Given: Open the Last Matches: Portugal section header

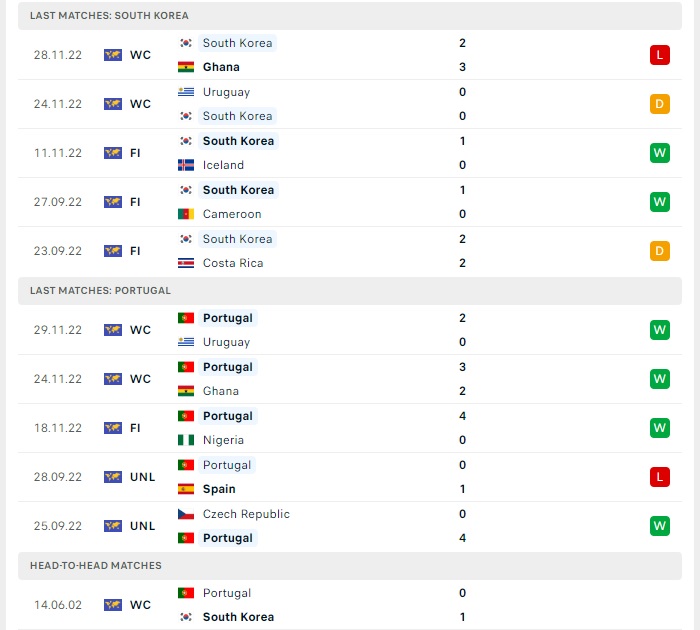Looking at the screenshot, I should click(x=350, y=291).
